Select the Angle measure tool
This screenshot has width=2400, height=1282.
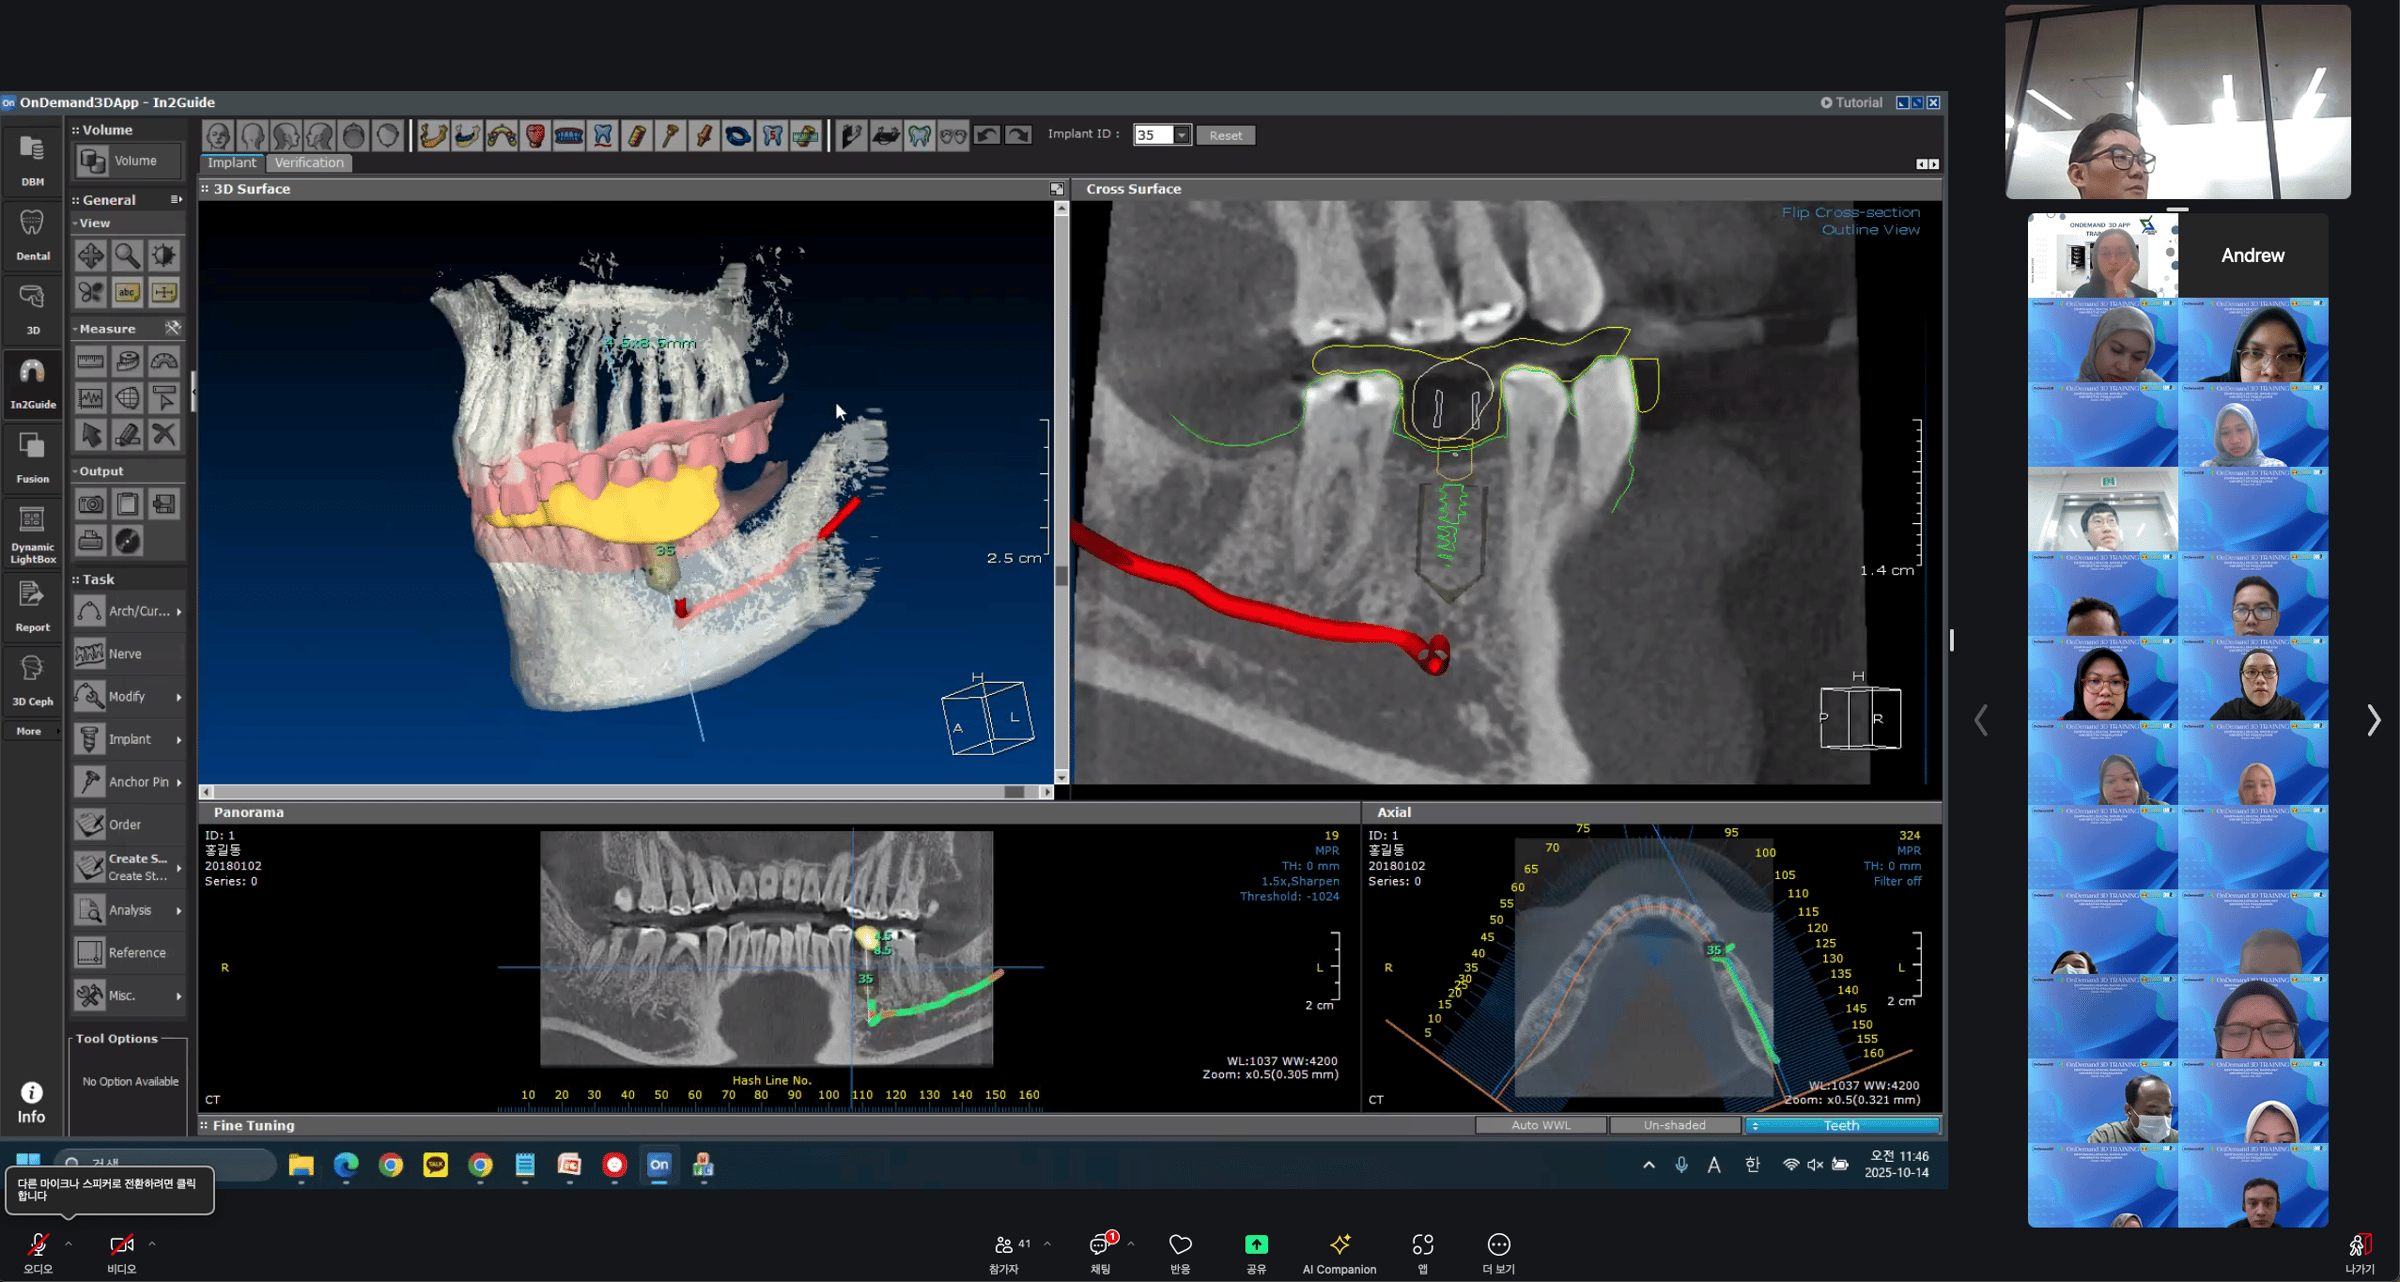point(164,362)
